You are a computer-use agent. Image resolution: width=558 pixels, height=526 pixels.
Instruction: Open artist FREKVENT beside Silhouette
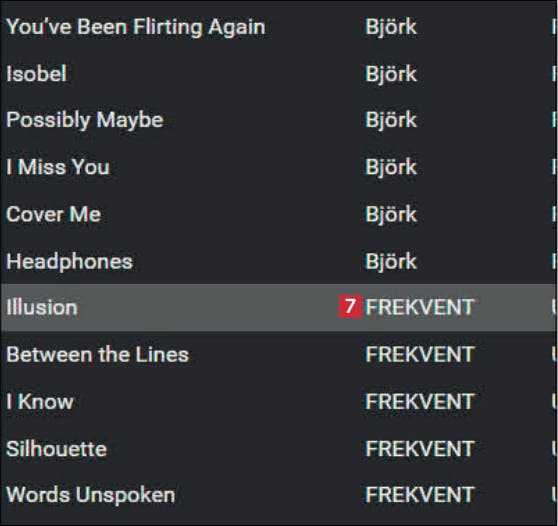pos(420,449)
